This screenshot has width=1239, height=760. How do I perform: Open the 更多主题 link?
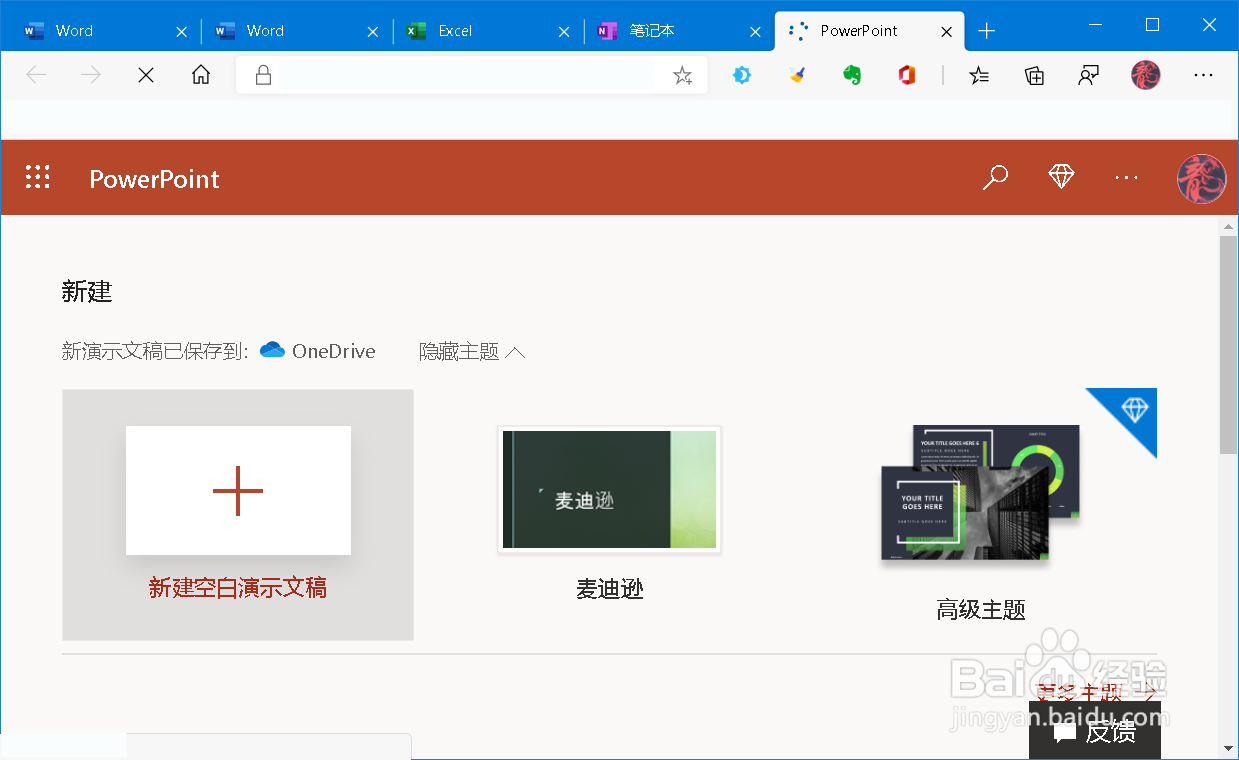(x=1097, y=694)
